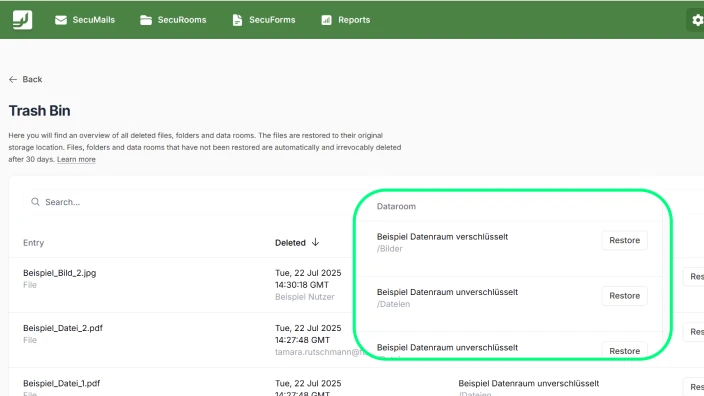The image size is (704, 396).
Task: Click the 14:30:18 GMT deletion time
Action: [x=302, y=285]
